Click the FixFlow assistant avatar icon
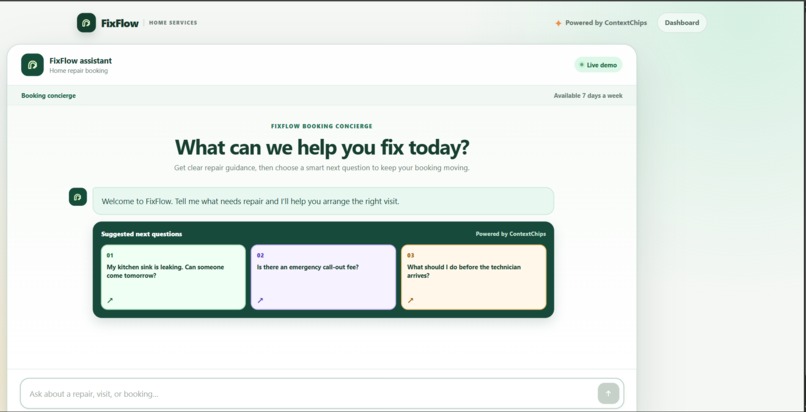 [x=32, y=65]
